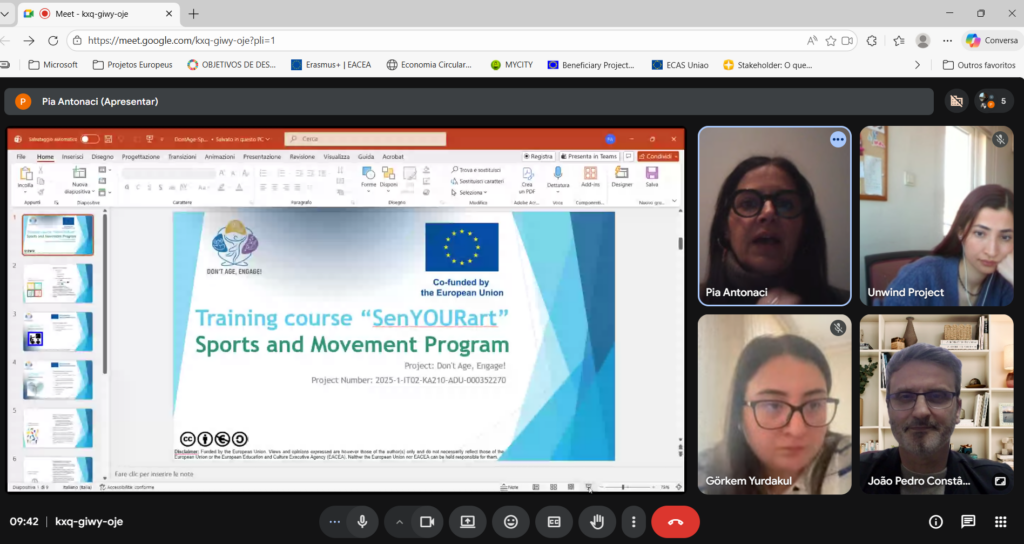Expand the hidden bookmarks overflow chevron
Screen dimensions: 1024x544
pos(917,65)
